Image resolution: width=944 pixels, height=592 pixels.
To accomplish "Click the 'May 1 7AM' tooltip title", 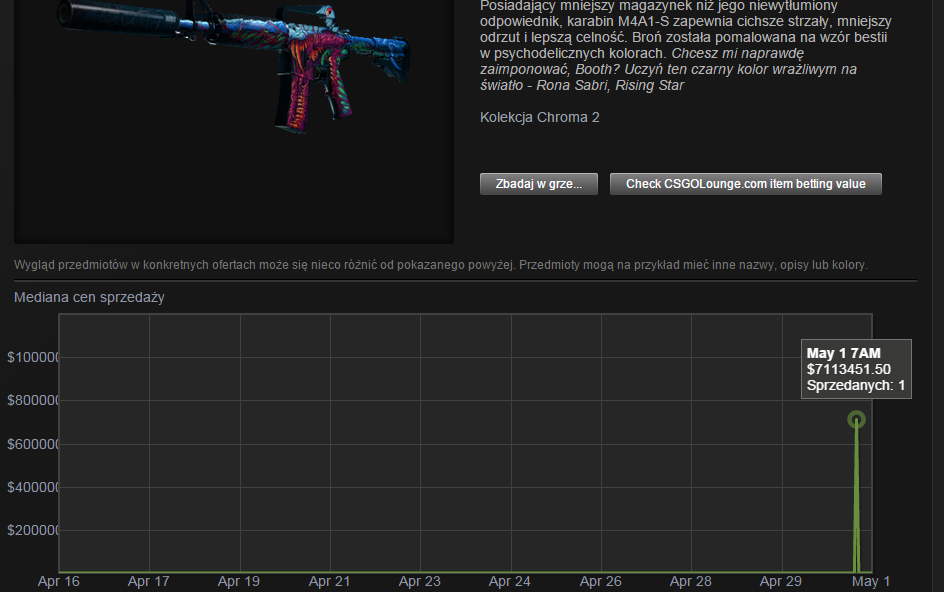I will (843, 354).
